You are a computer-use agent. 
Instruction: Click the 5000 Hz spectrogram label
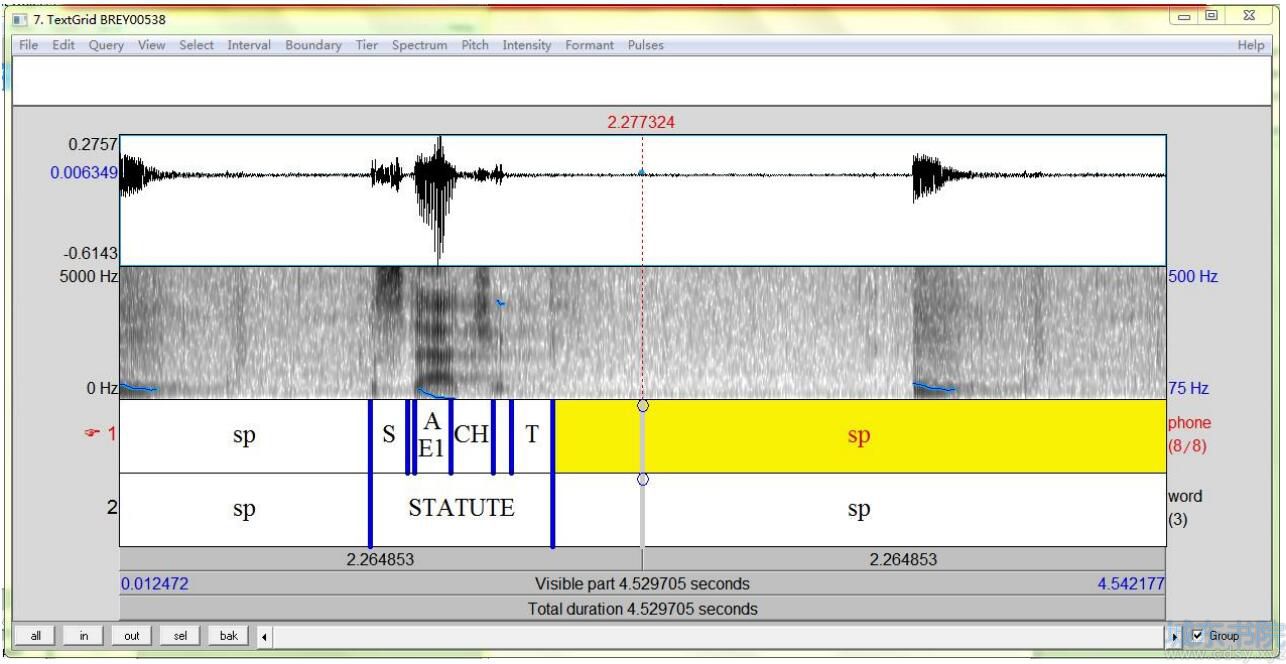tap(89, 276)
